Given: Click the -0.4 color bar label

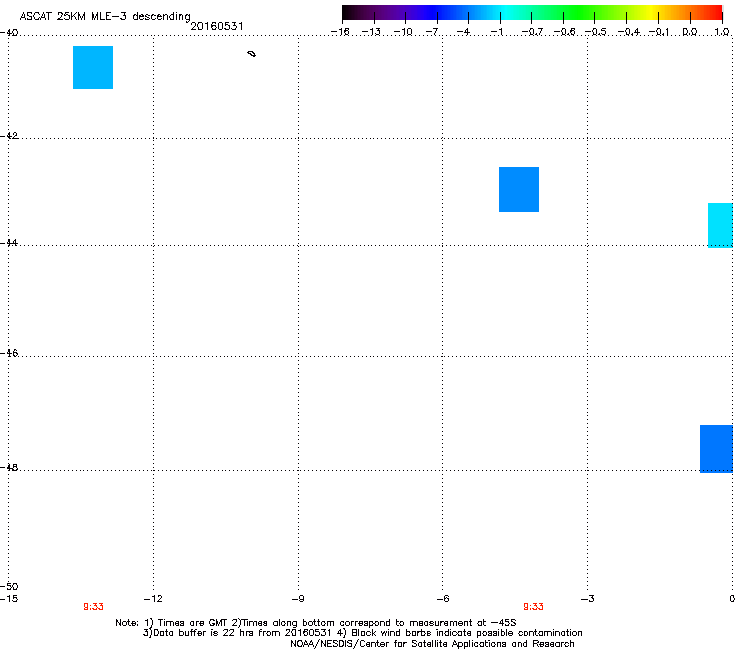Looking at the screenshot, I should (x=629, y=32).
